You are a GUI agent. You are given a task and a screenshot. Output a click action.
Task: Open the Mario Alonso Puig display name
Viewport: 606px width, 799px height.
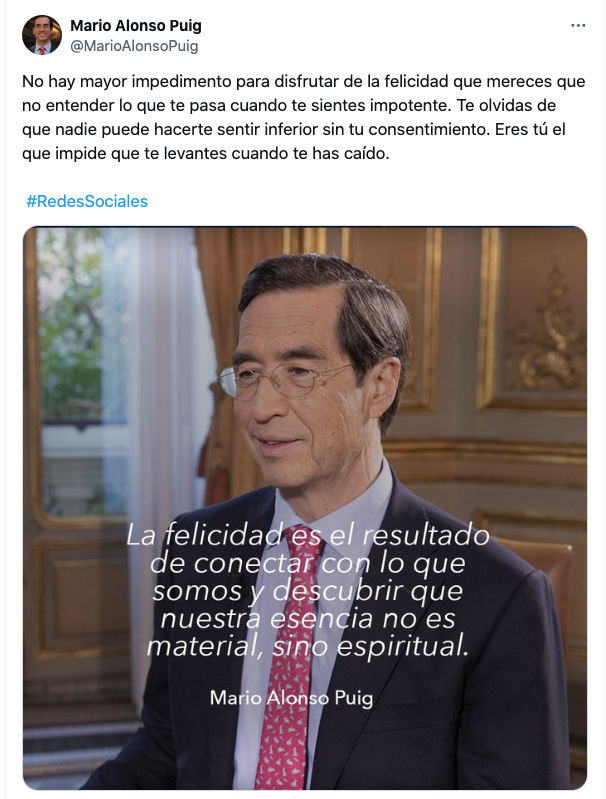click(136, 25)
